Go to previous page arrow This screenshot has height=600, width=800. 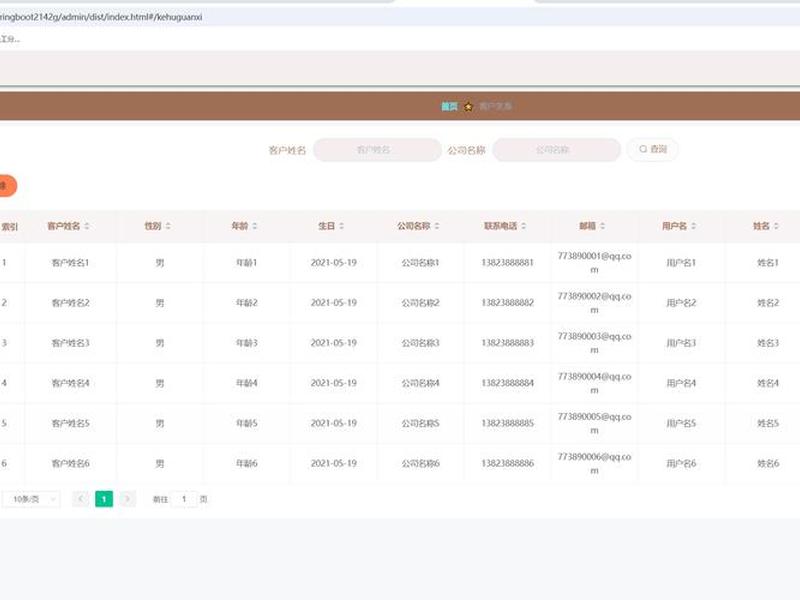[x=81, y=499]
